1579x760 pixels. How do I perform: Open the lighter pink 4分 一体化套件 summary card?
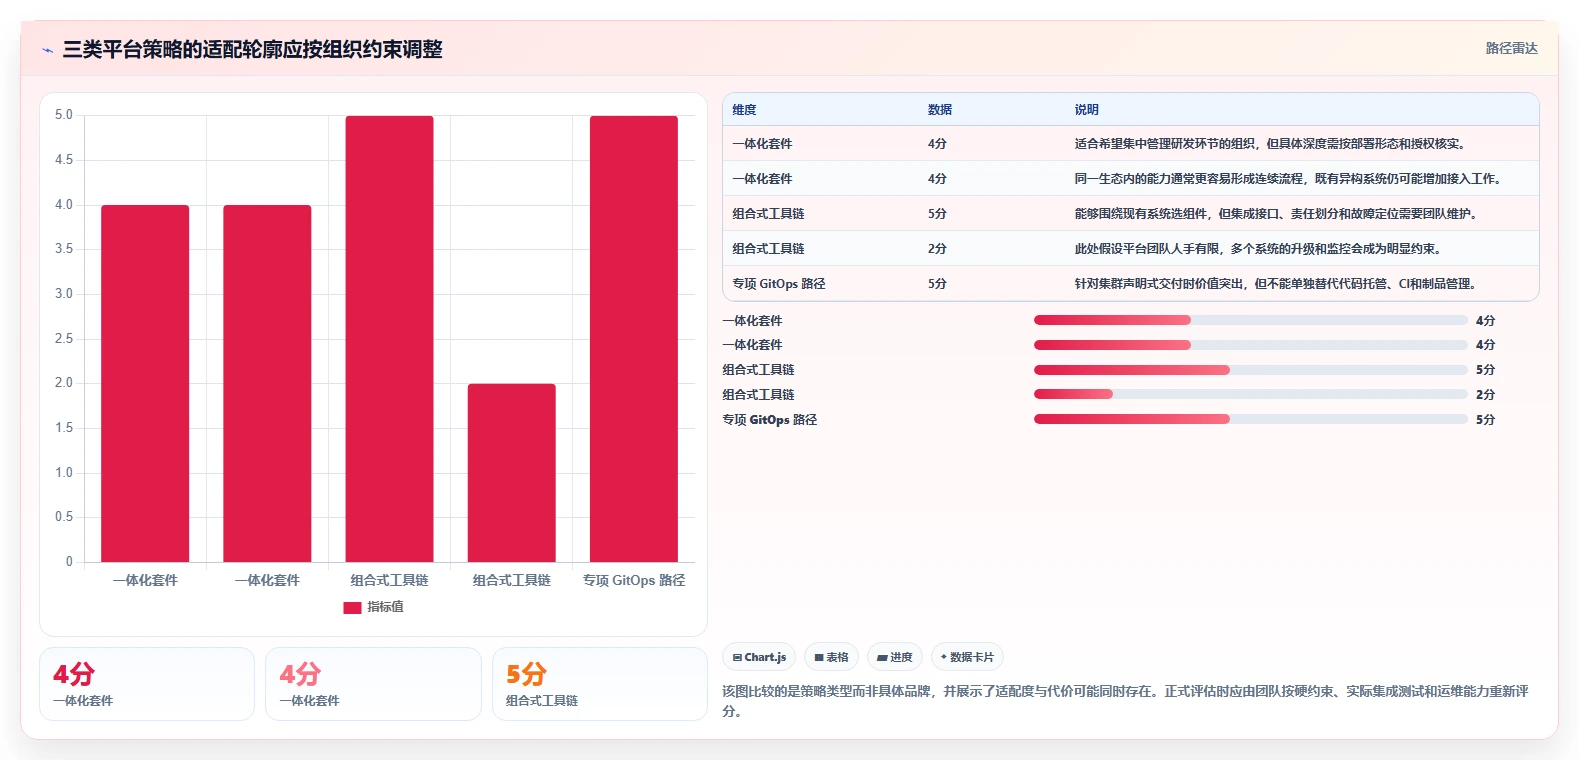coord(373,684)
